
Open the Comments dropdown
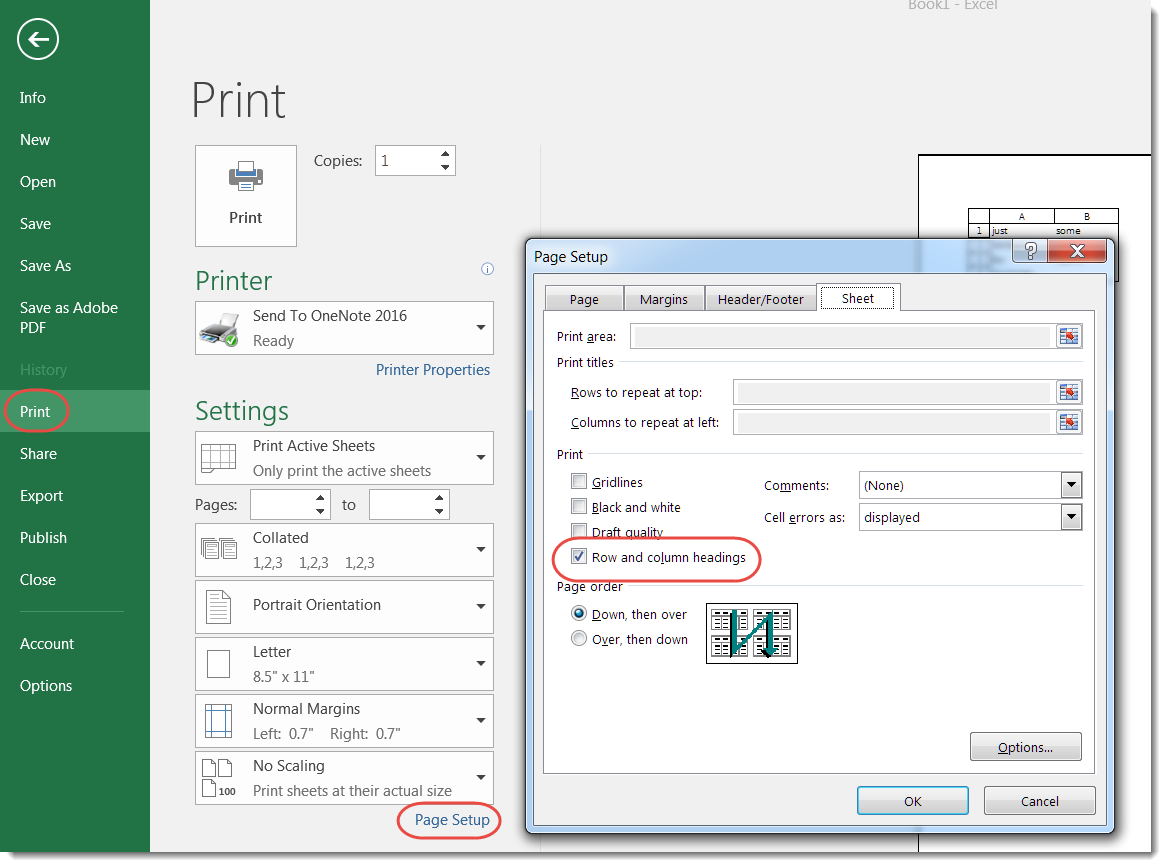[1071, 485]
